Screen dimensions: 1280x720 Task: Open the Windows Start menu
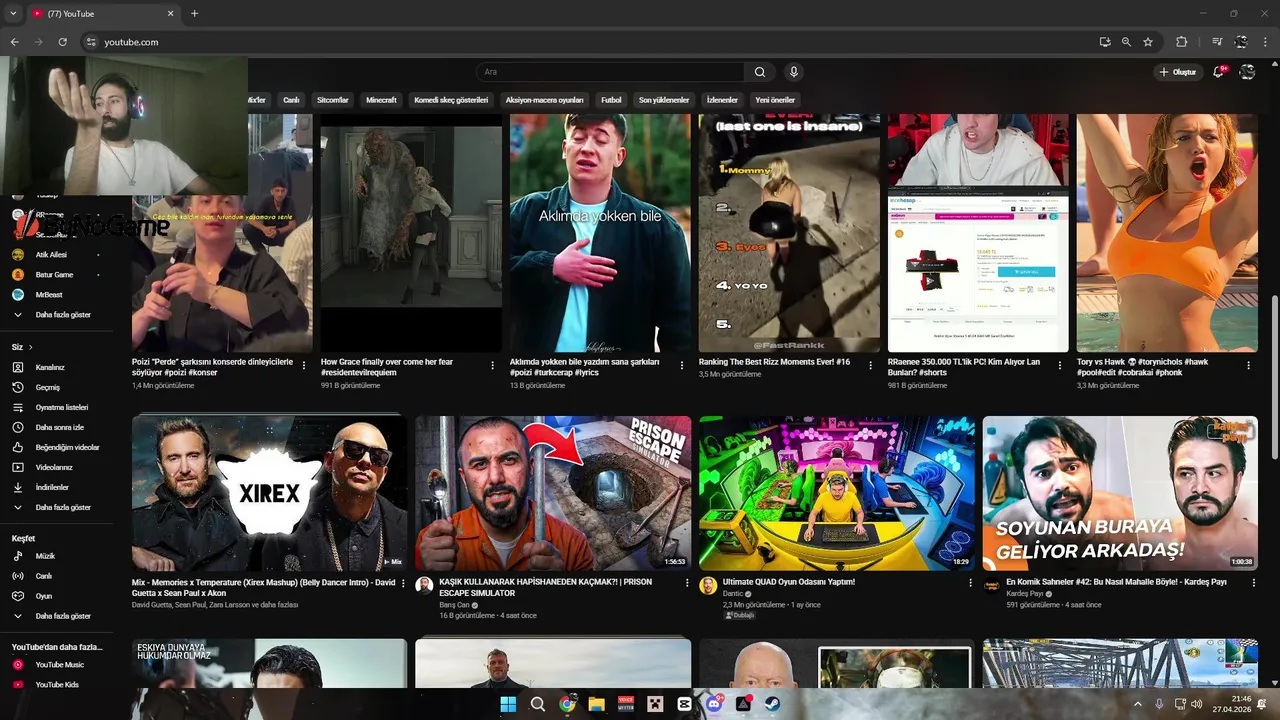pos(508,704)
